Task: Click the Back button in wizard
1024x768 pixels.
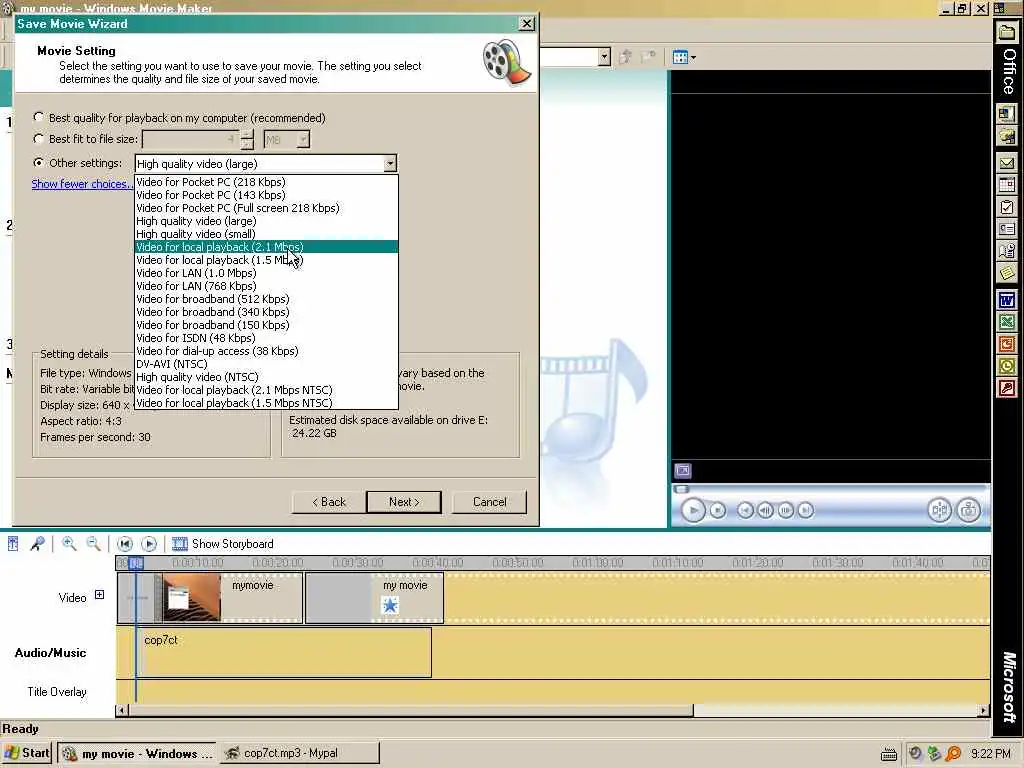Action: pyautogui.click(x=328, y=502)
